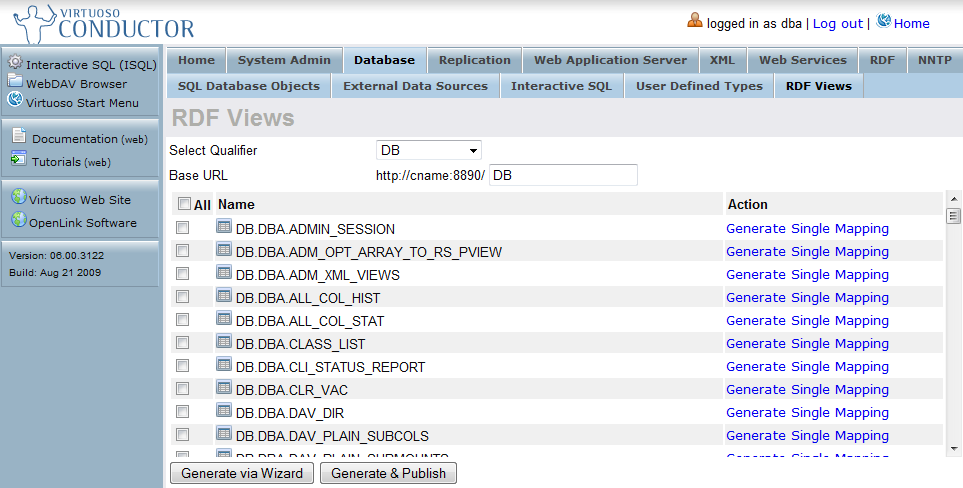963x488 pixels.
Task: Open the WebDAV Browser folder icon
Action: pyautogui.click(x=15, y=82)
